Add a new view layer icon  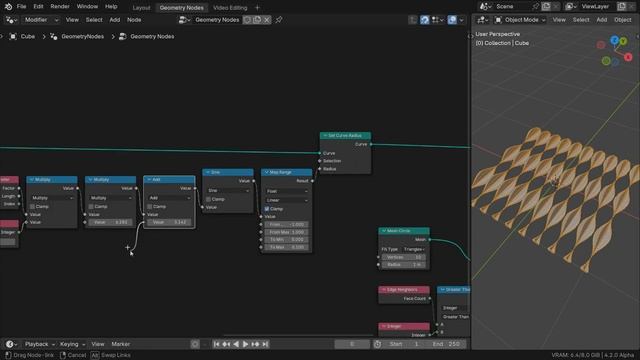point(621,7)
